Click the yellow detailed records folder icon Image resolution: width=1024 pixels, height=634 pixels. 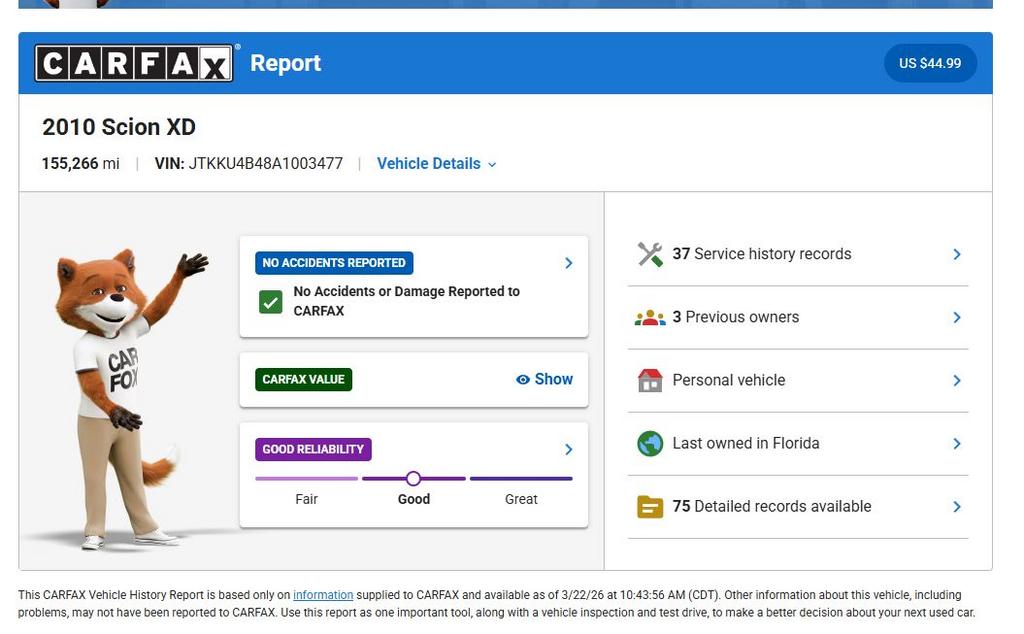650,507
